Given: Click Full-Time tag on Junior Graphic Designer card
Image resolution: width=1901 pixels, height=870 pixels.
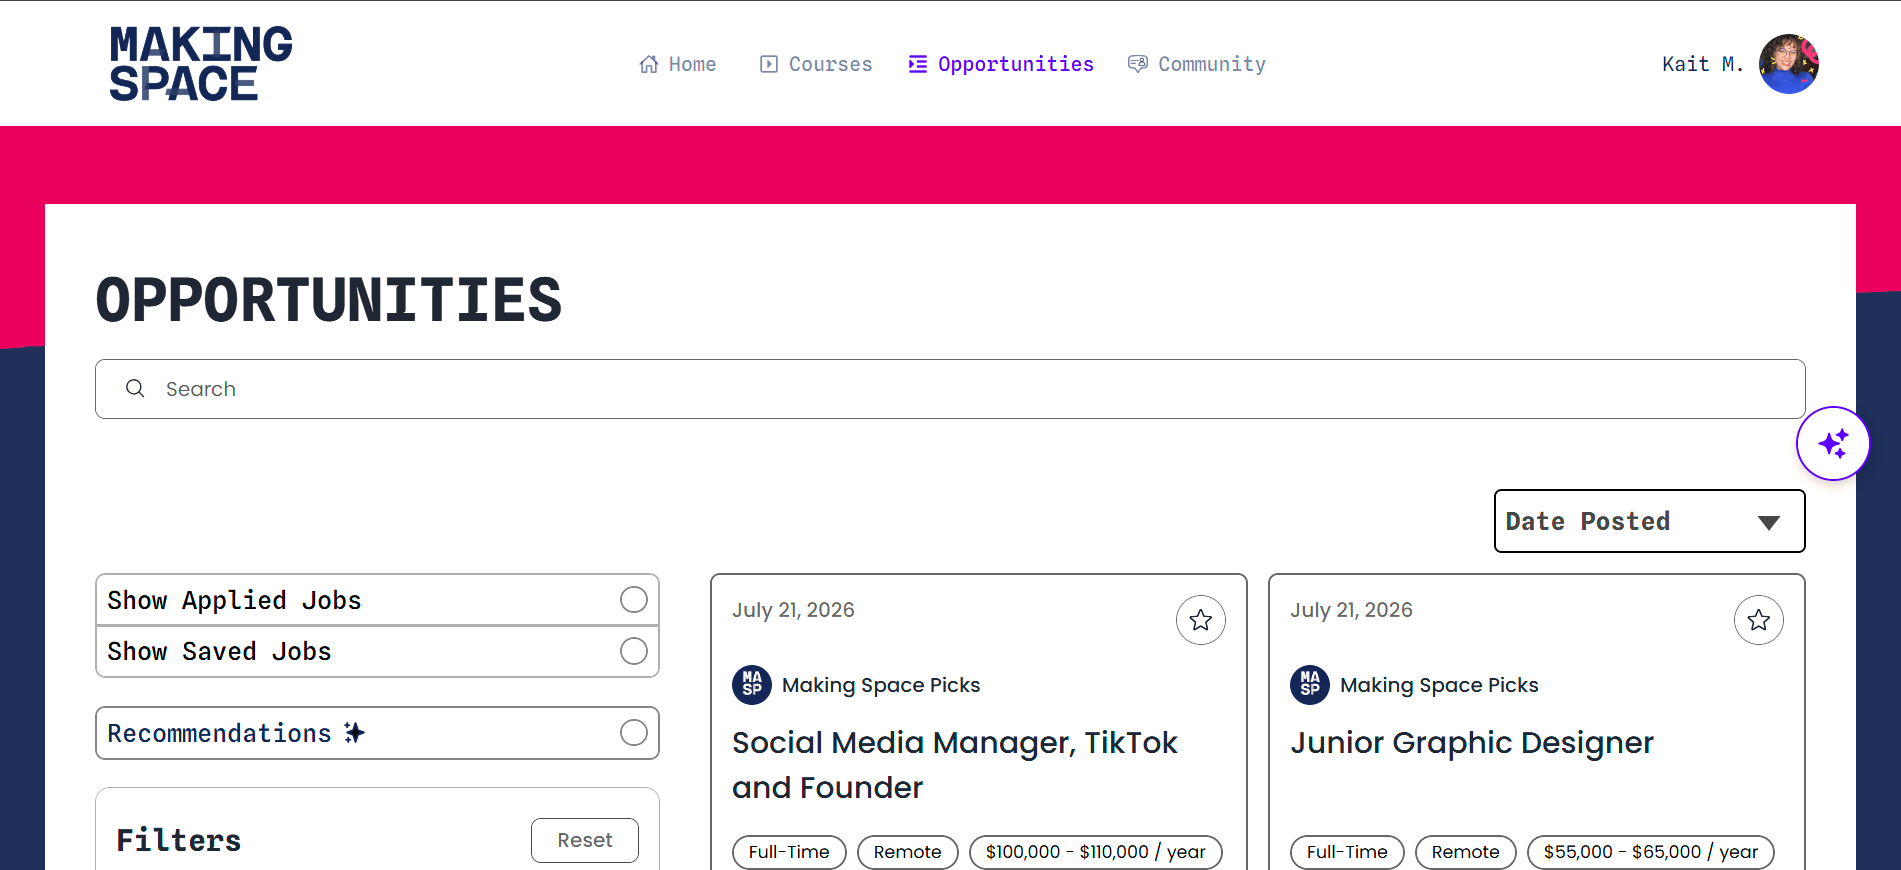Looking at the screenshot, I should click(x=1347, y=852).
